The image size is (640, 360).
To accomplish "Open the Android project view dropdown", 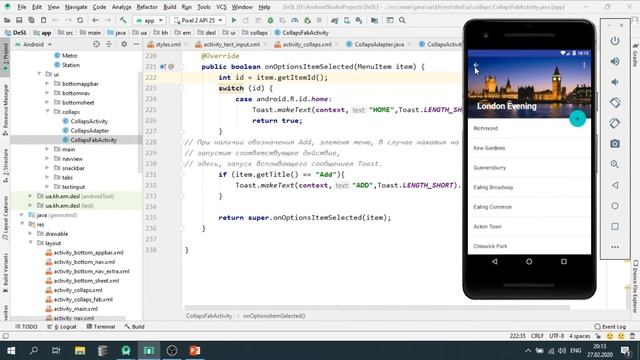I will pyautogui.click(x=34, y=44).
